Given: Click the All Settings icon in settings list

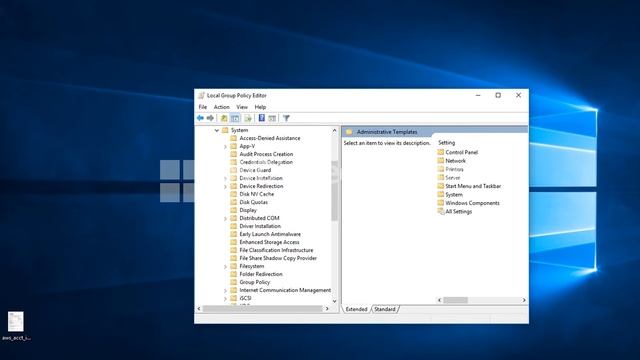Looking at the screenshot, I should [x=440, y=211].
